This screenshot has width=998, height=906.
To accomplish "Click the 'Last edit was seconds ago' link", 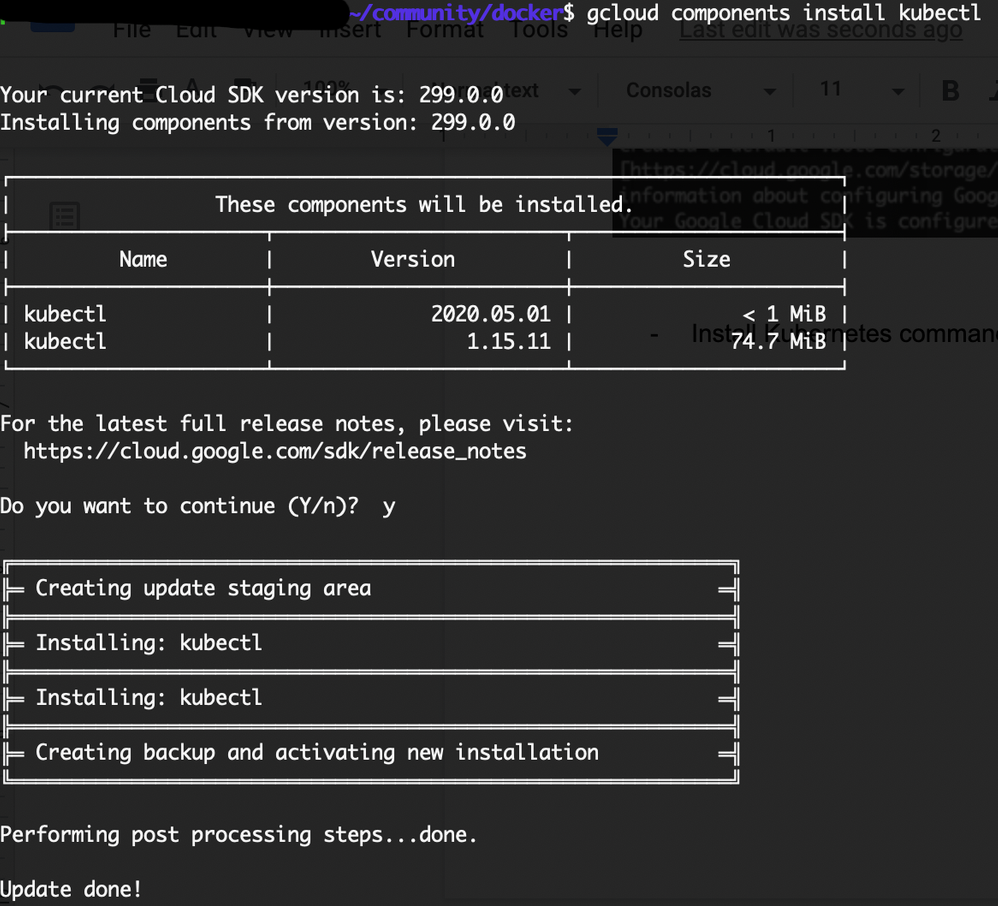I will point(820,30).
